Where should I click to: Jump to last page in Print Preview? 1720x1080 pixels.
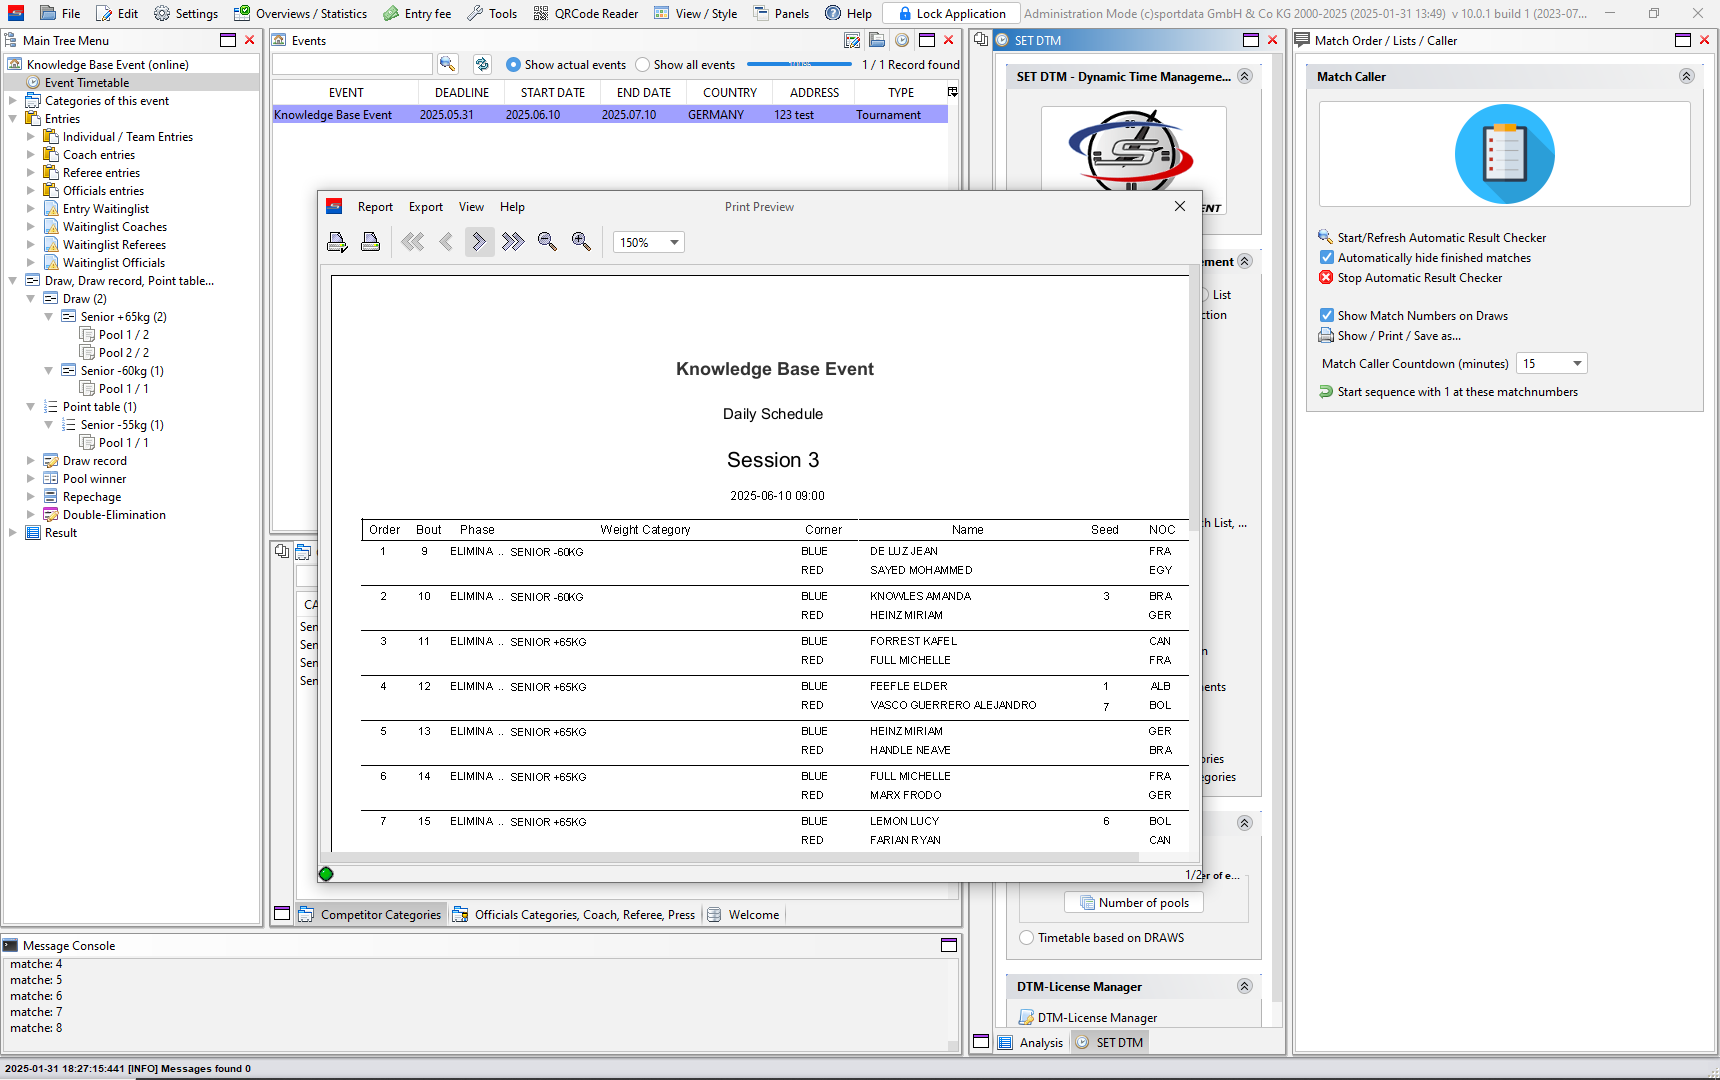513,242
